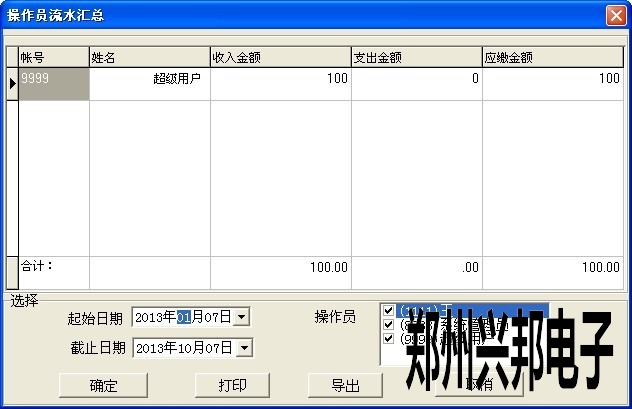The width and height of the screenshot is (632, 409).
Task: Click the 姓名 column header
Action: coord(149,57)
